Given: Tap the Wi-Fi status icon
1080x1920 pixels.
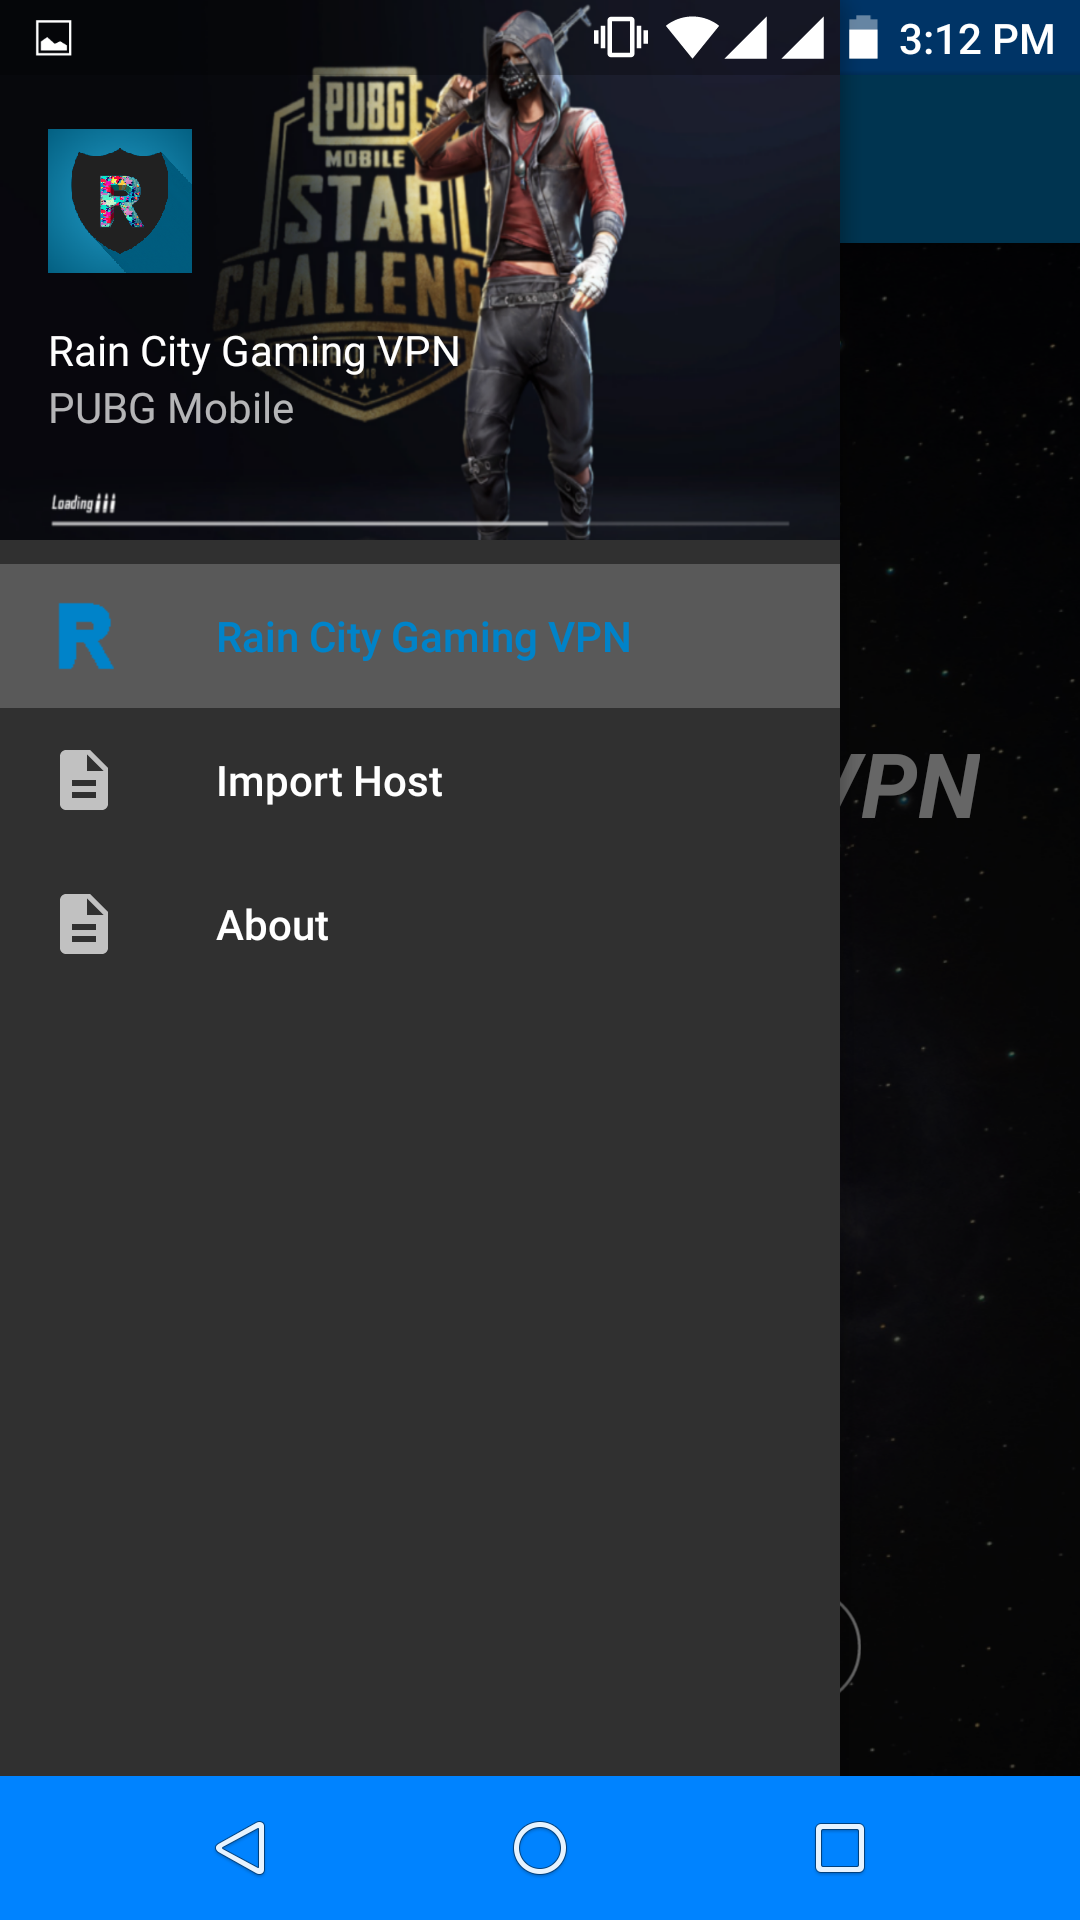Looking at the screenshot, I should (x=692, y=39).
